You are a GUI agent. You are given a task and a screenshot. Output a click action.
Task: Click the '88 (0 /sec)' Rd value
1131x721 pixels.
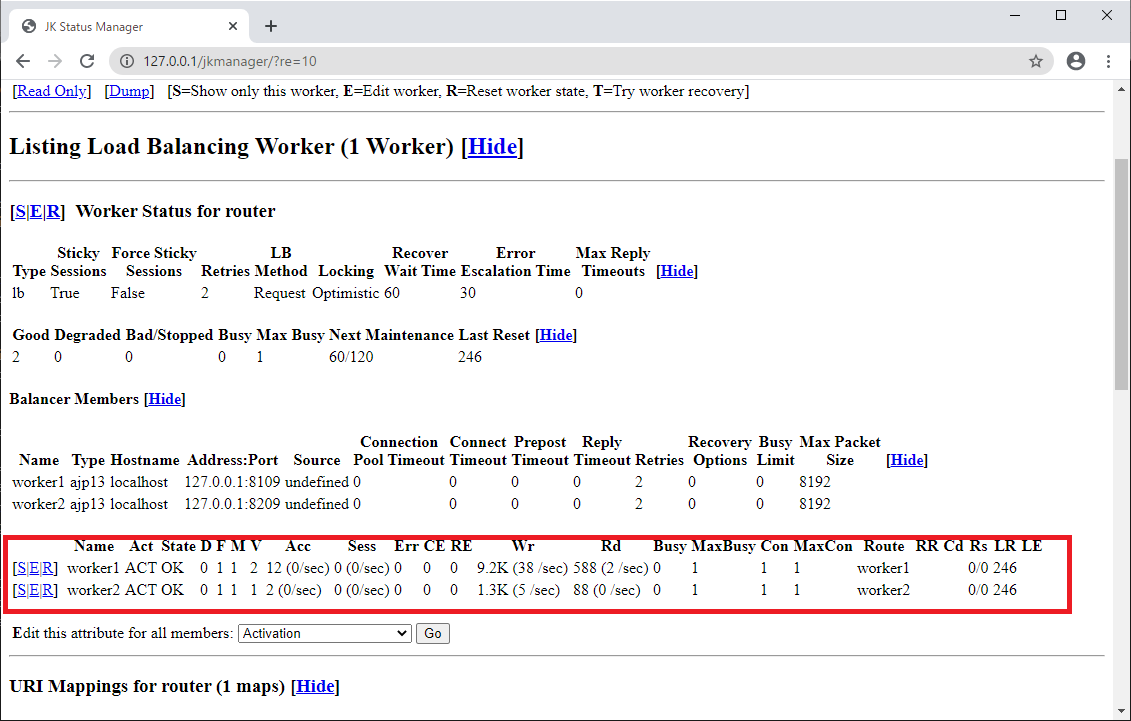607,590
